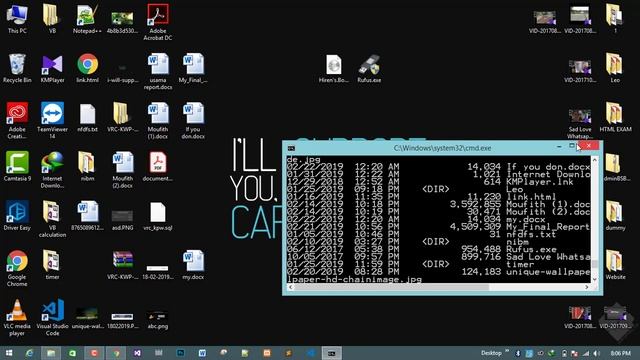640x360 pixels.
Task: Open the Windows Start button
Action: (9, 353)
